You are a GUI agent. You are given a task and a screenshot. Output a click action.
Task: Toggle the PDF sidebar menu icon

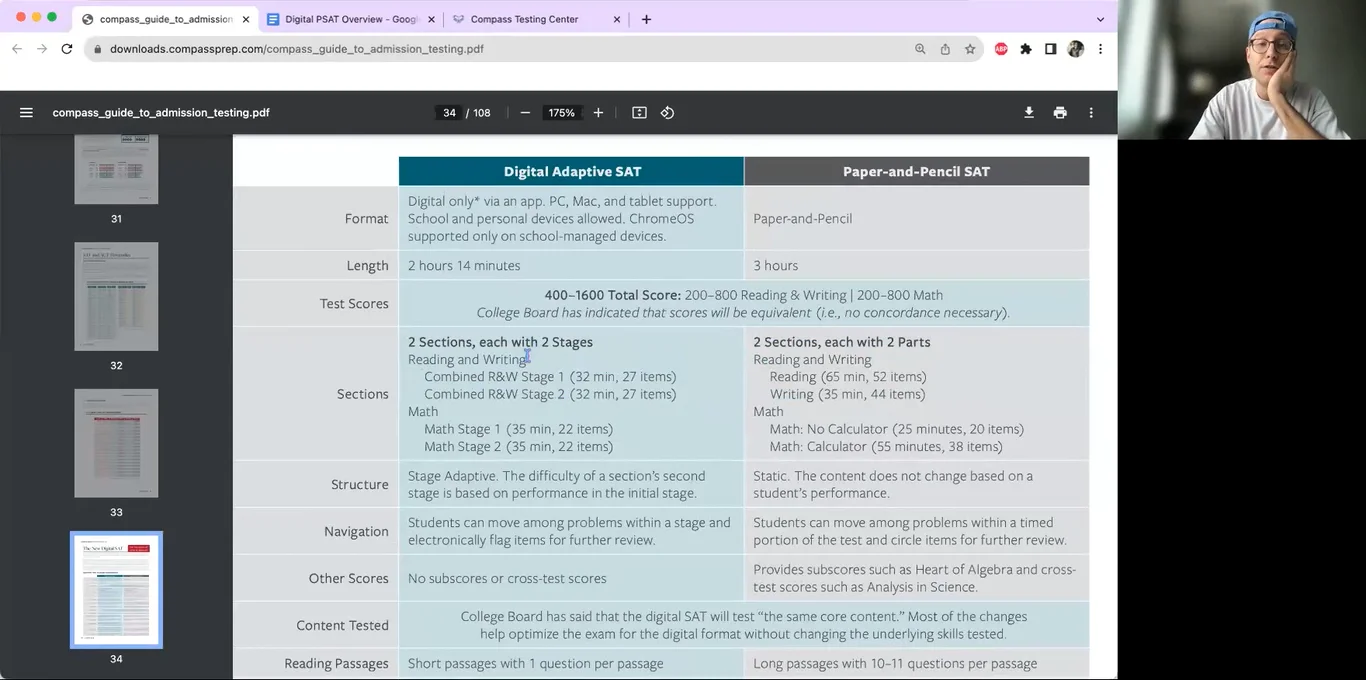click(x=26, y=113)
